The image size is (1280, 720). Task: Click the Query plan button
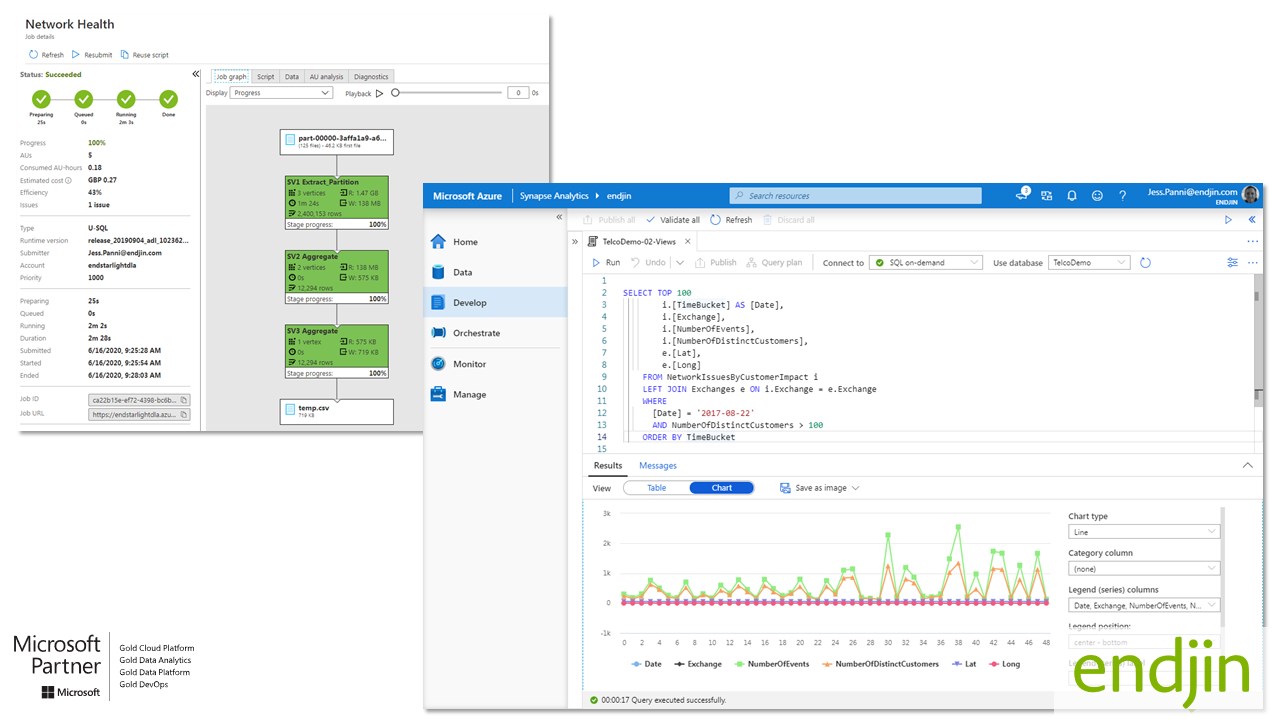click(x=774, y=263)
